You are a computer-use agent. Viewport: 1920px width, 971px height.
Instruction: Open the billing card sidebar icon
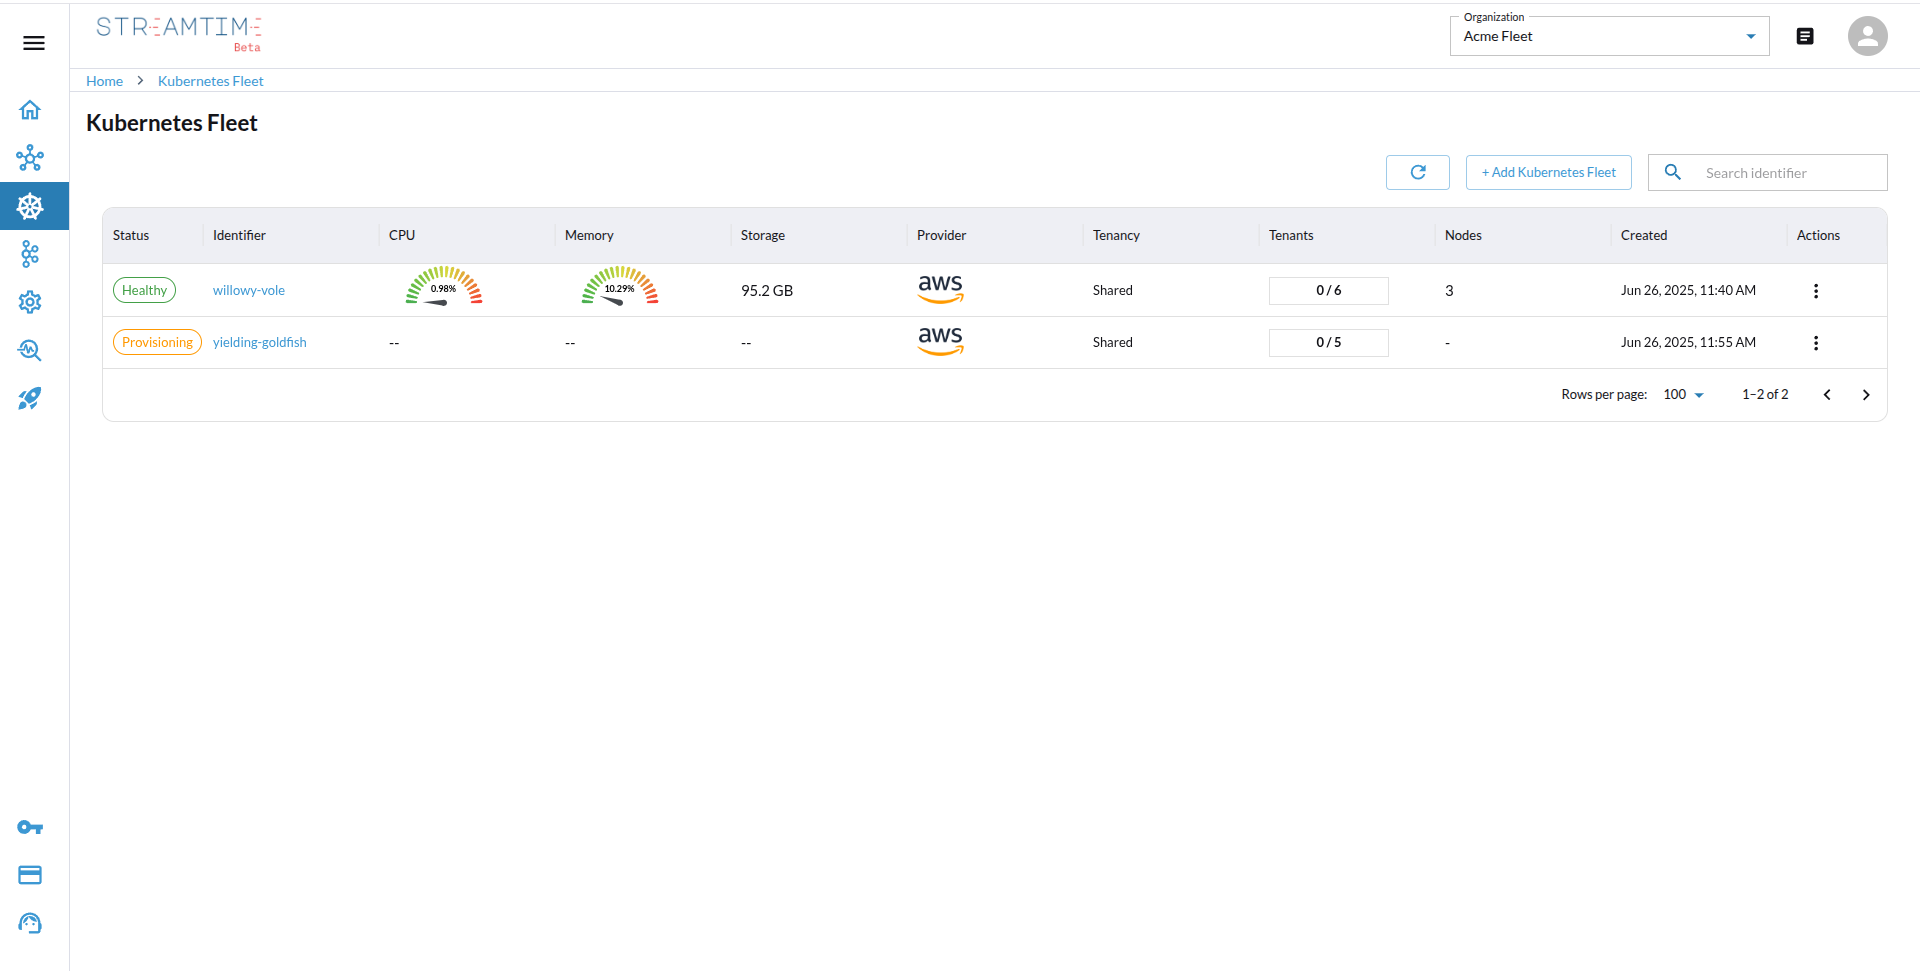pyautogui.click(x=30, y=875)
